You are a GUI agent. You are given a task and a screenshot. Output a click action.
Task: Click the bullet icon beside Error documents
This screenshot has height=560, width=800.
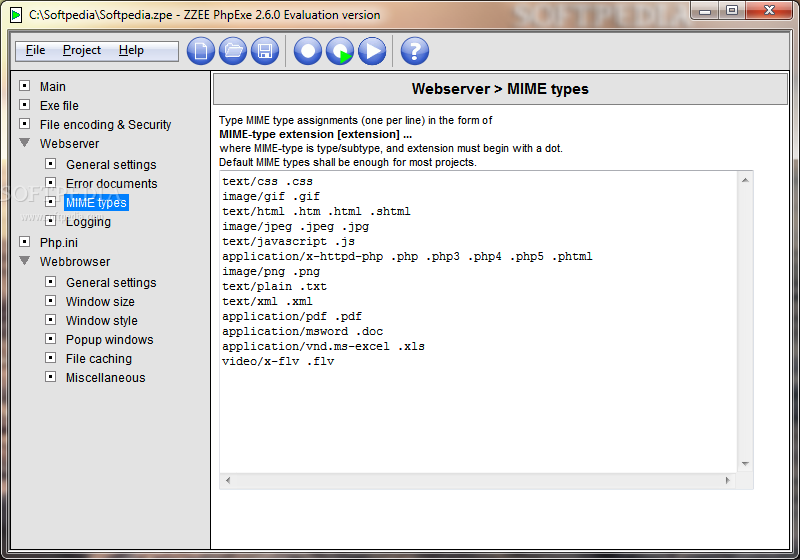[51, 183]
